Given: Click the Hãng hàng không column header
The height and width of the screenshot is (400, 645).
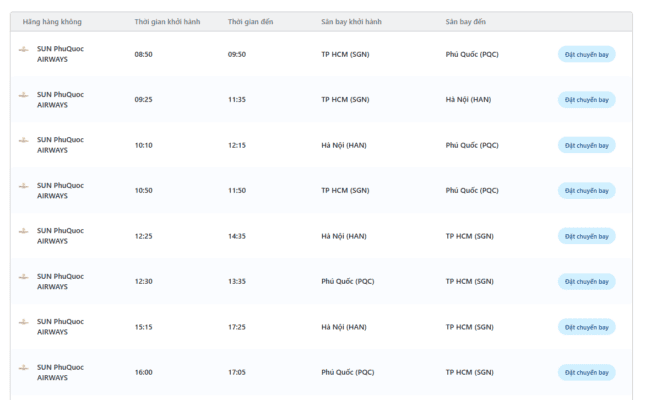Looking at the screenshot, I should [51, 21].
